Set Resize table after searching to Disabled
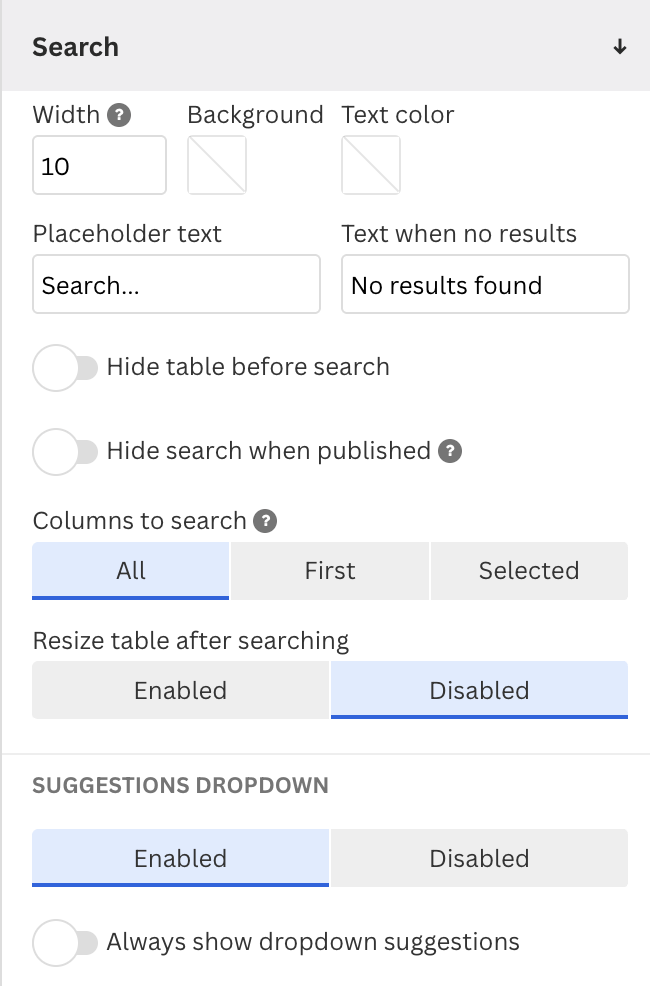The image size is (650, 986). (x=480, y=690)
